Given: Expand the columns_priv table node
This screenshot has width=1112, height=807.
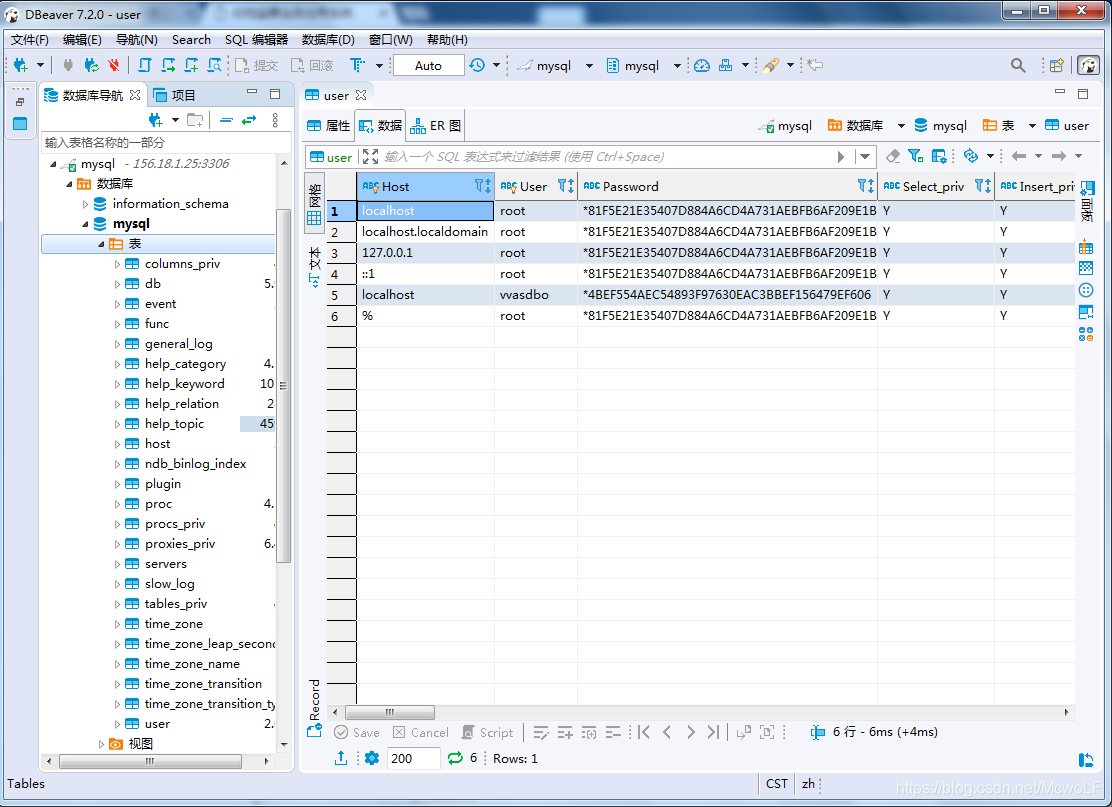Looking at the screenshot, I should click(117, 264).
